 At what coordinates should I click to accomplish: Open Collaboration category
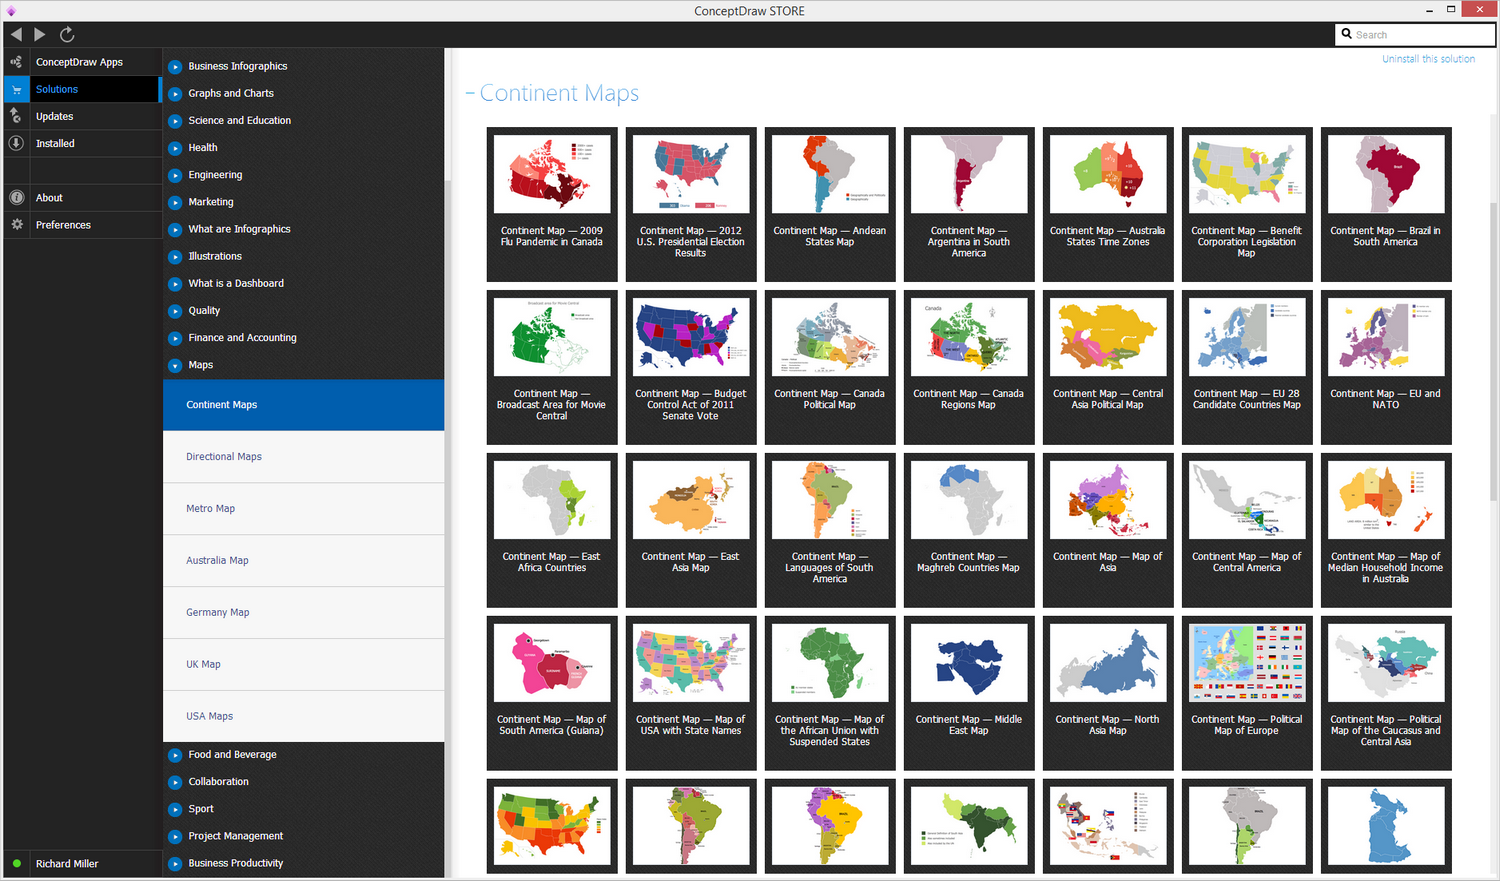click(x=218, y=782)
